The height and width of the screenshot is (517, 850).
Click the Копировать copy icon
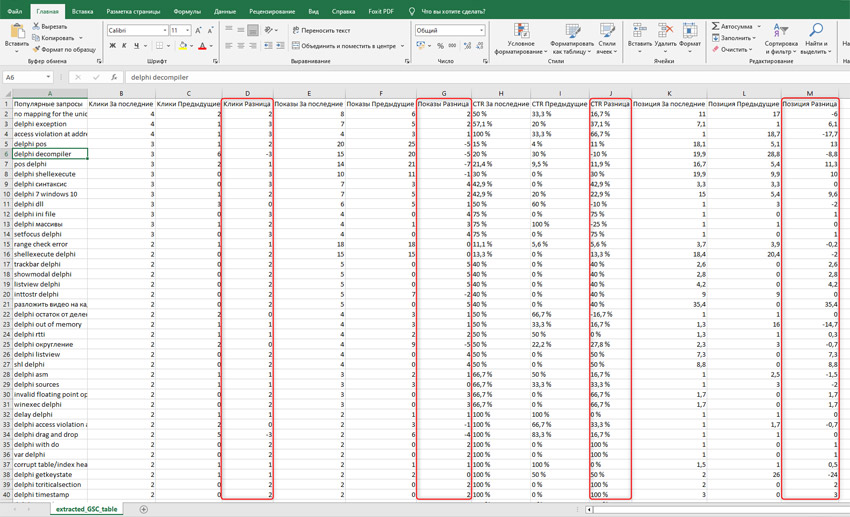point(36,38)
